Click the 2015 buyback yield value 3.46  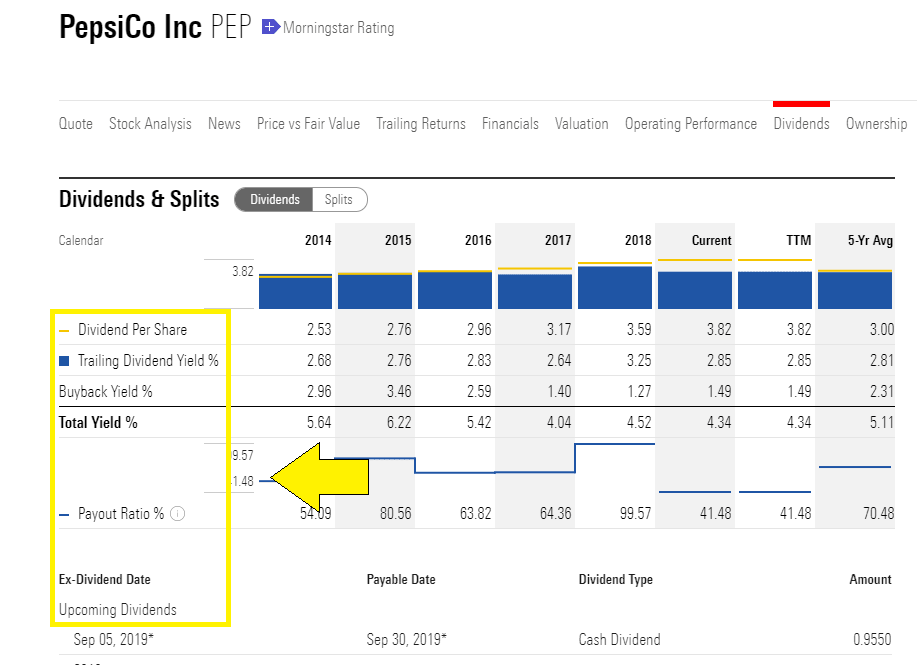pos(399,392)
